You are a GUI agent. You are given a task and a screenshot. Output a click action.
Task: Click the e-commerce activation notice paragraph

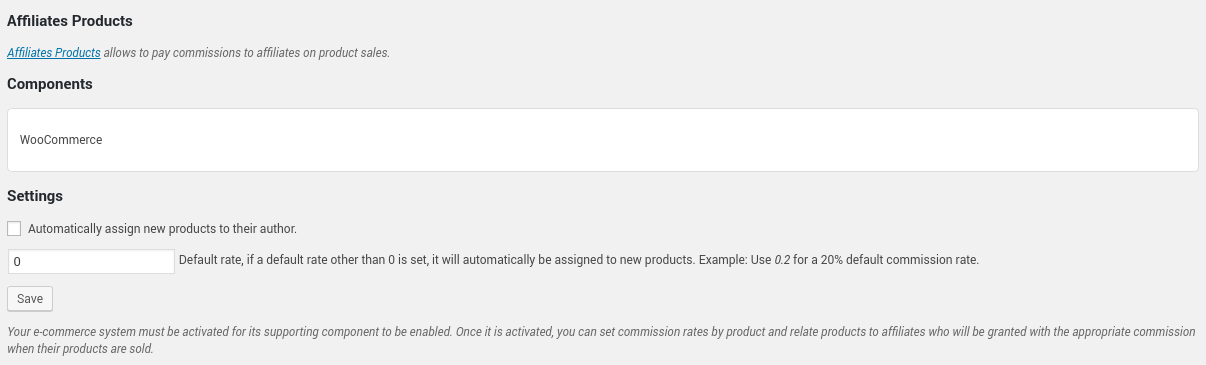tap(601, 341)
